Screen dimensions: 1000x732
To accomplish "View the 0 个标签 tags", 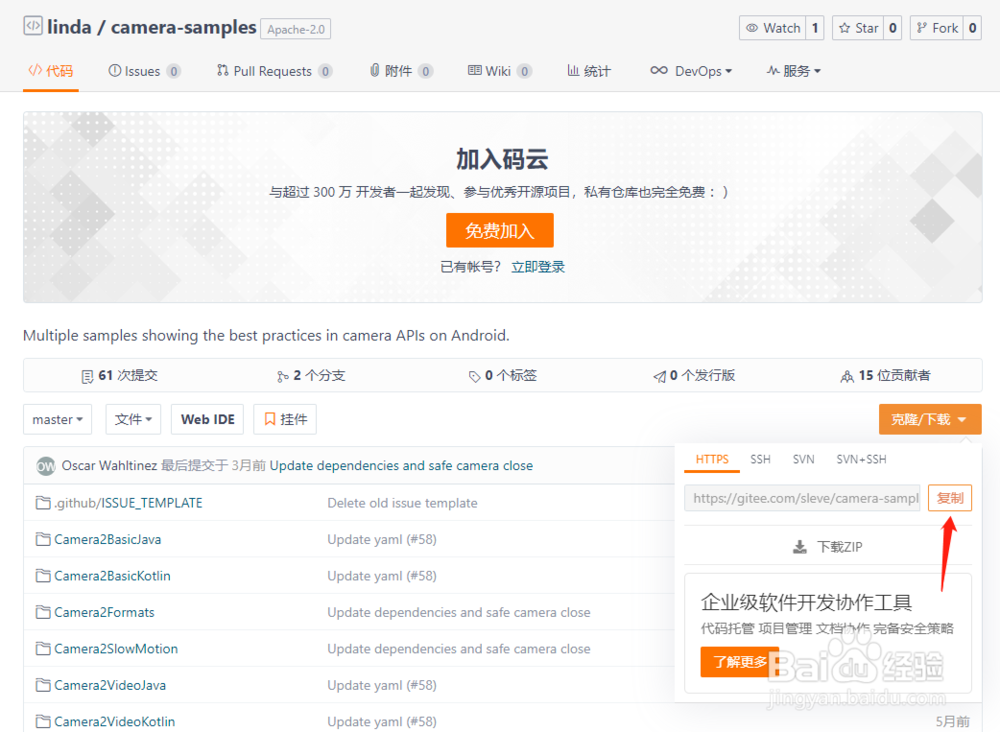I will click(502, 376).
